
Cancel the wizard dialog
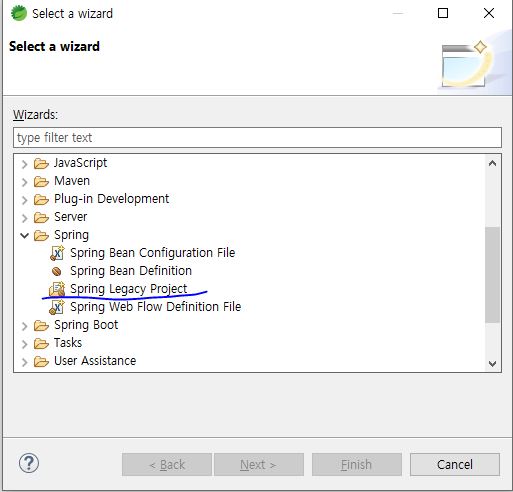(x=455, y=464)
